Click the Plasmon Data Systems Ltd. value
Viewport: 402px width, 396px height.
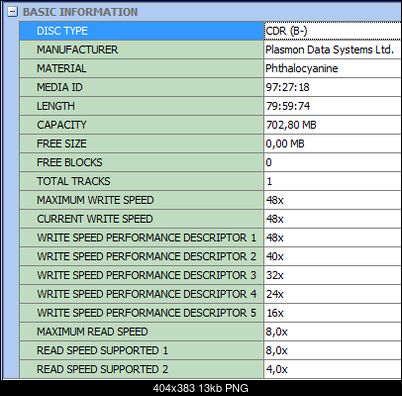(330, 50)
